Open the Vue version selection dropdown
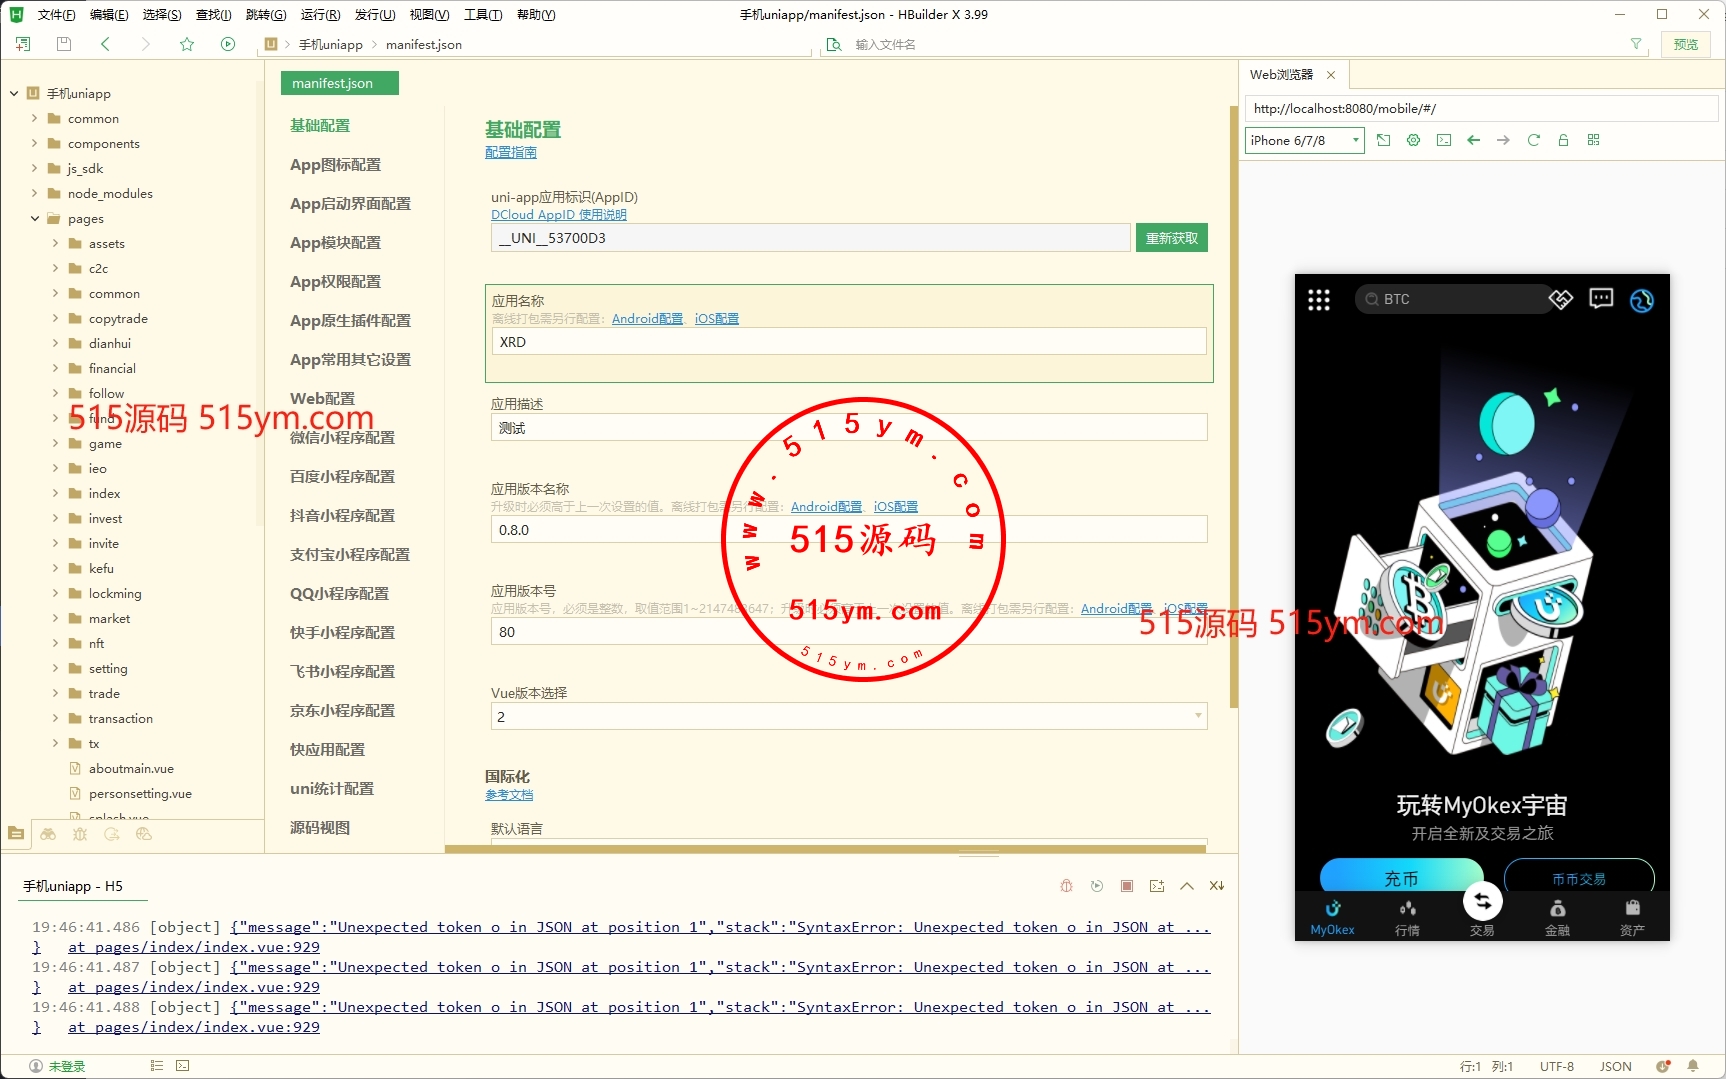The height and width of the screenshot is (1079, 1726). tap(848, 717)
